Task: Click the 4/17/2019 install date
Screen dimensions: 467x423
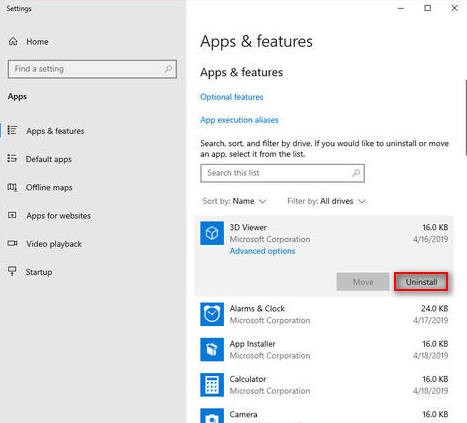Action: [431, 320]
